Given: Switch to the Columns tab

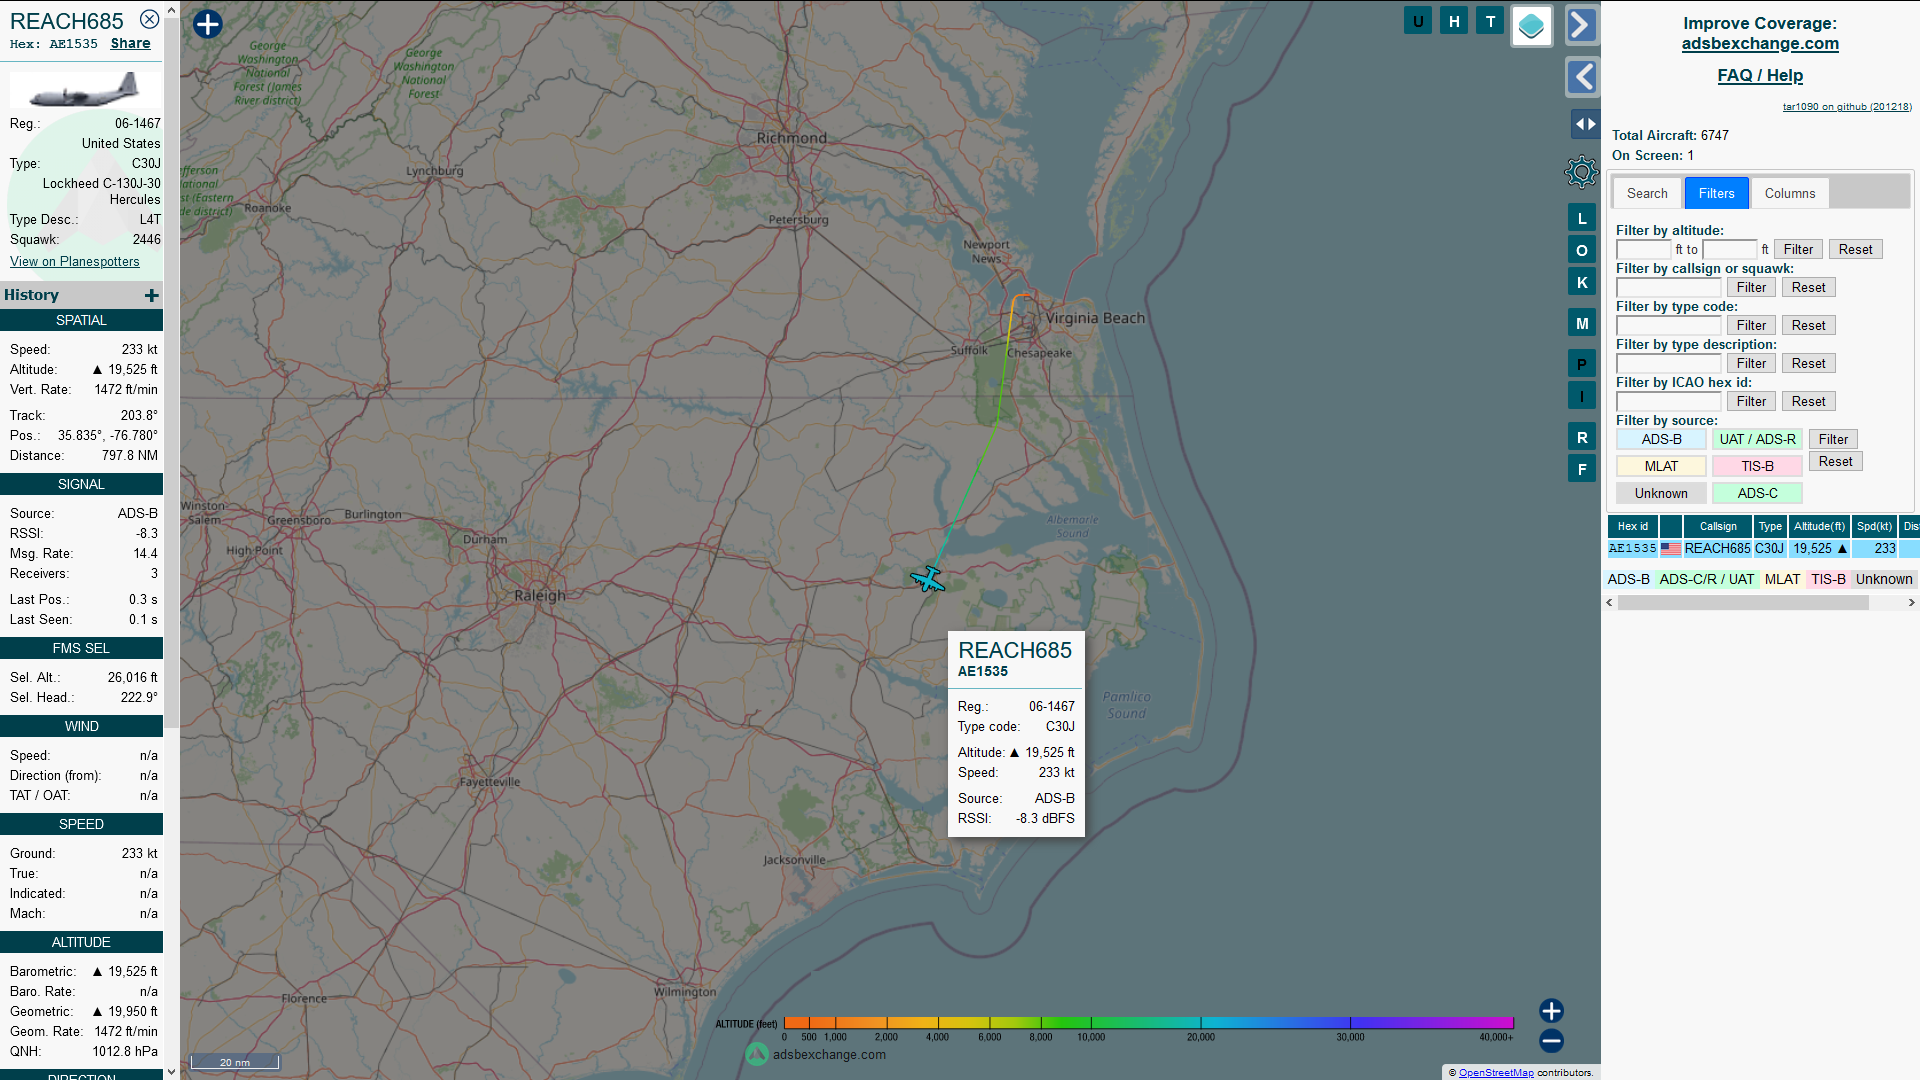Looking at the screenshot, I should (1790, 194).
